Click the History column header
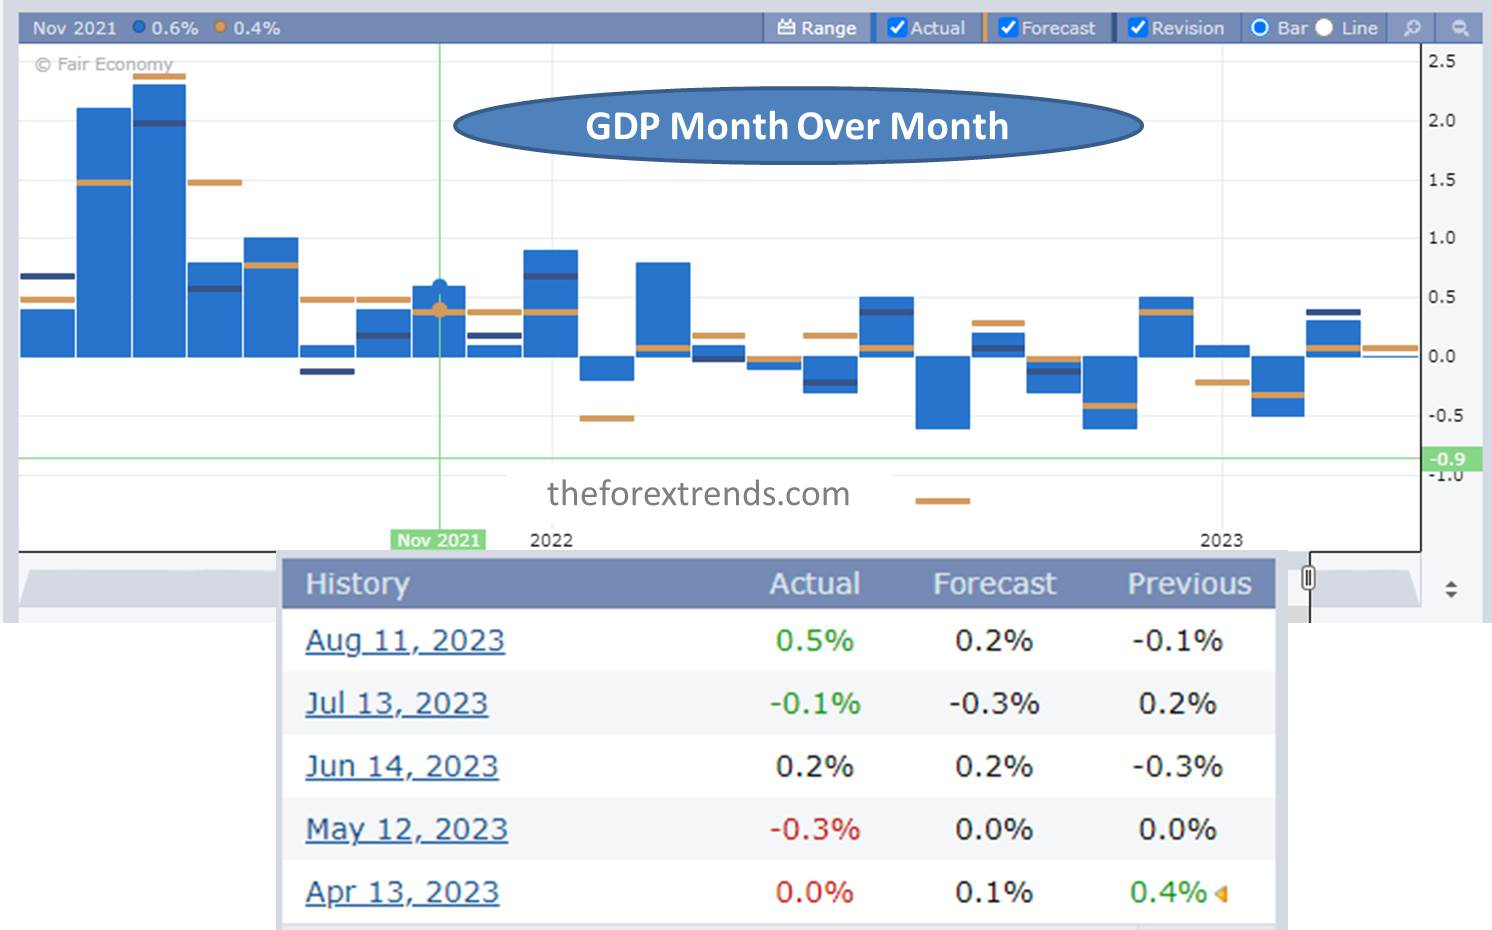This screenshot has height=930, width=1492. coord(357,584)
